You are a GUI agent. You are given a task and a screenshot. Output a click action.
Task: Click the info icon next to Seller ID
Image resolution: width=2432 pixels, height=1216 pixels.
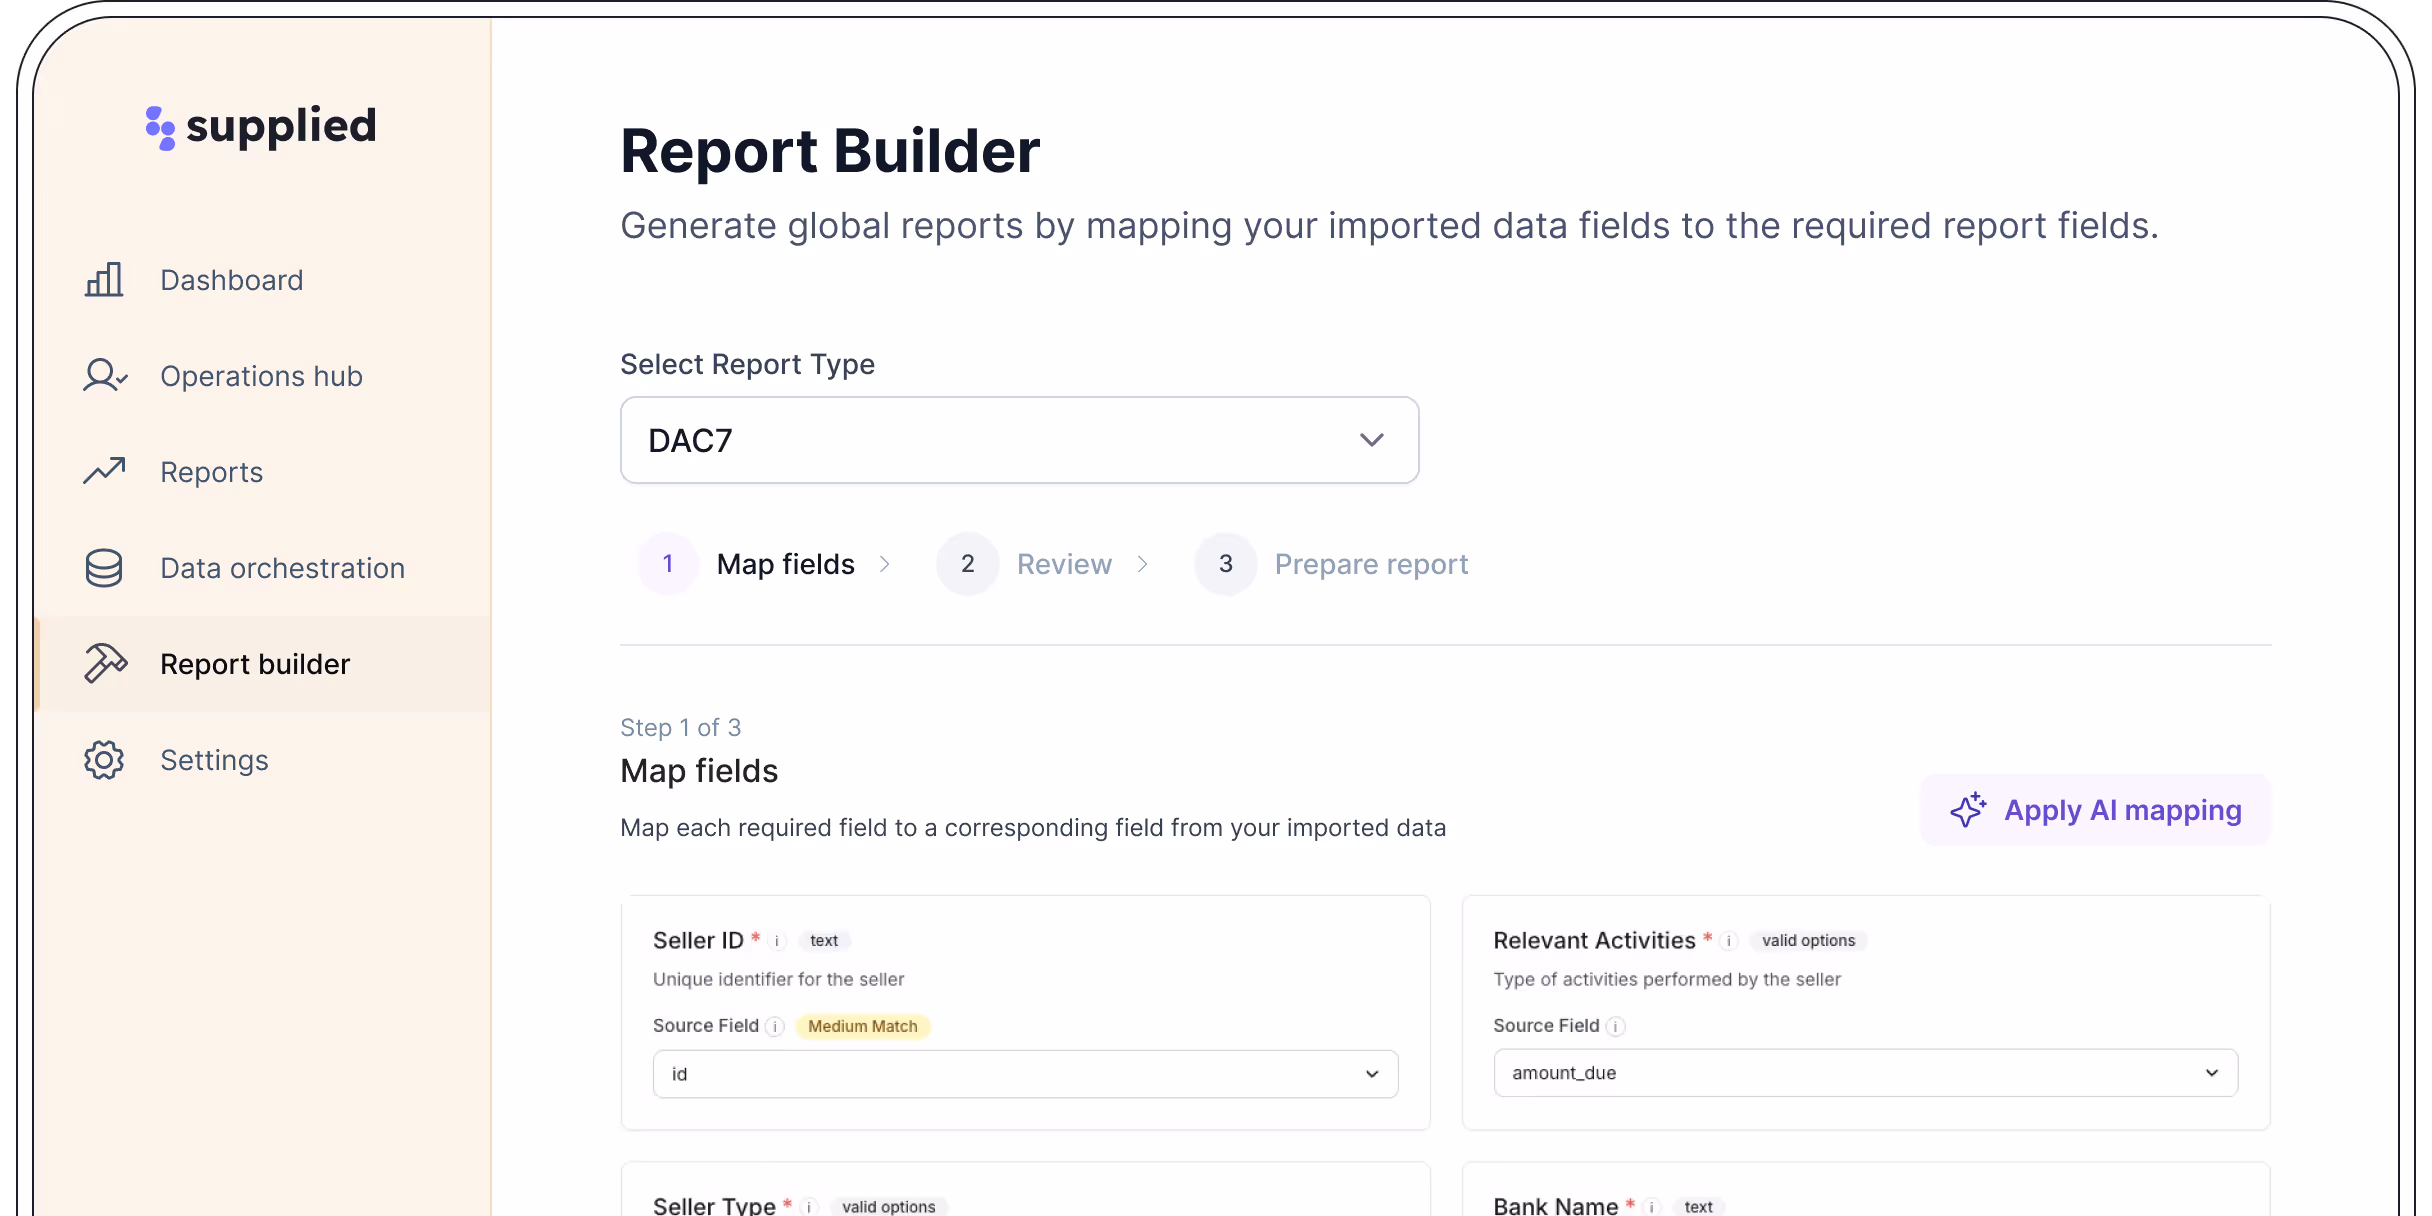point(778,940)
